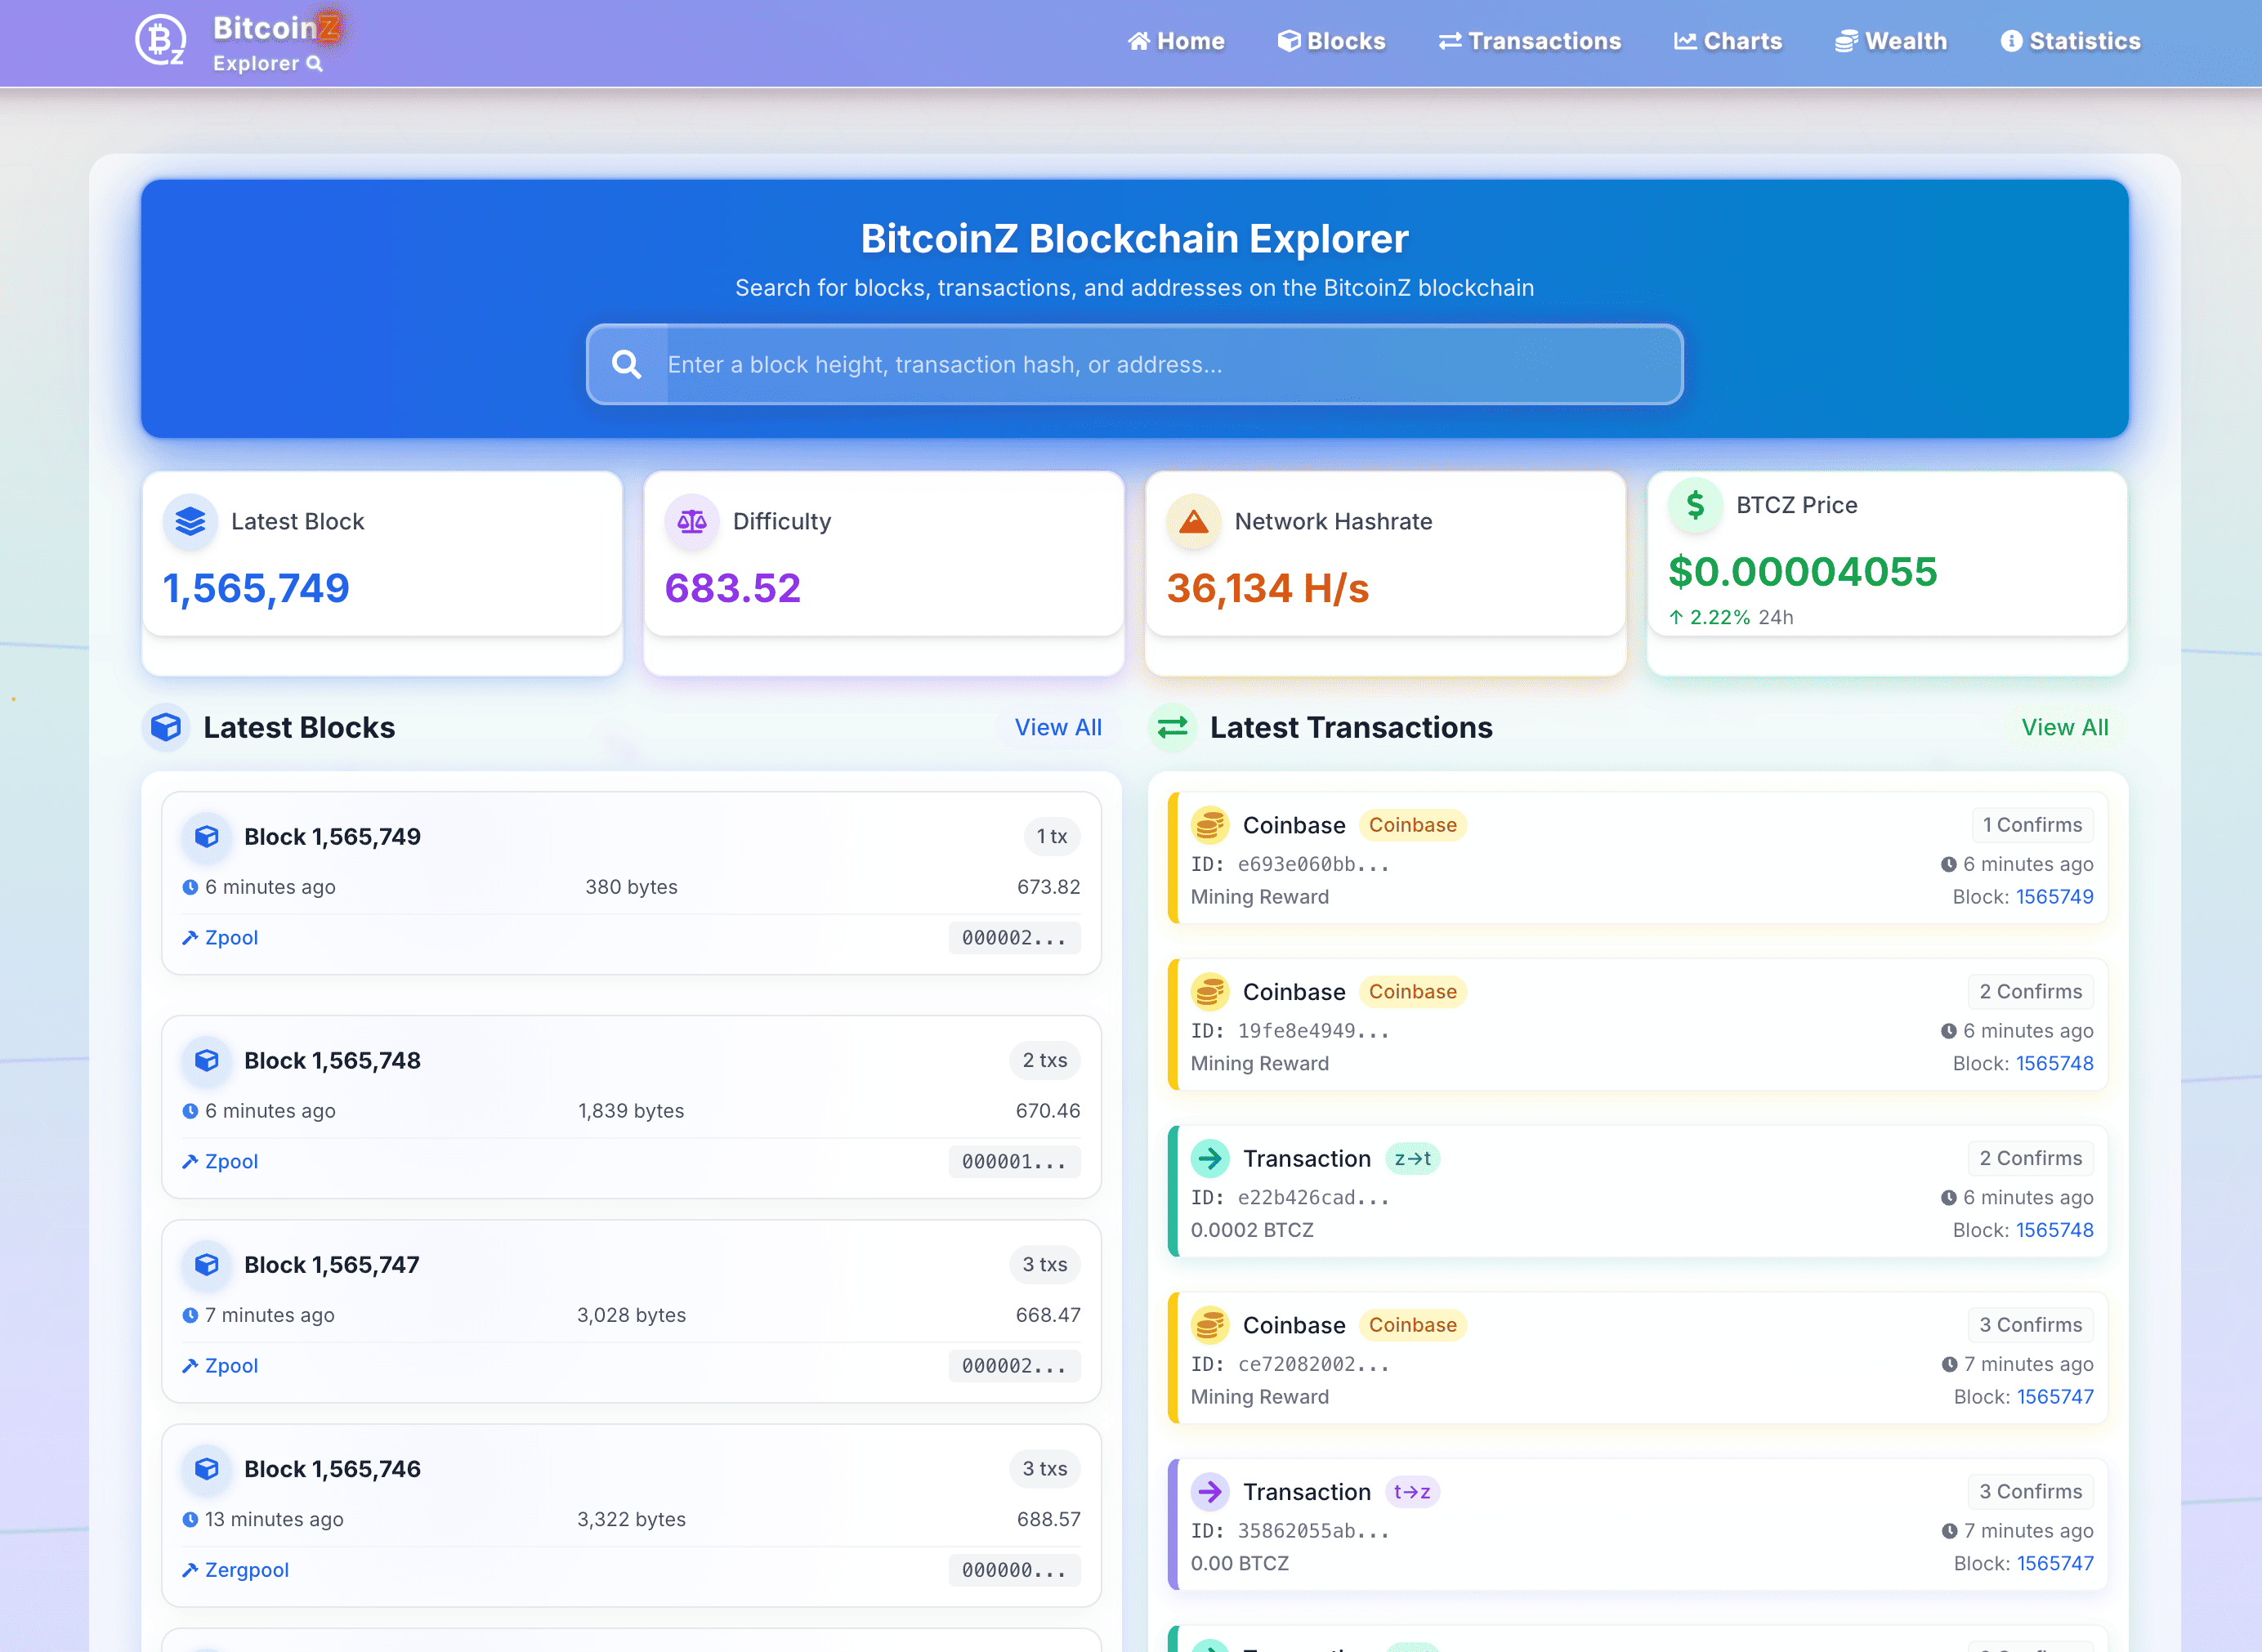Viewport: 2262px width, 1652px height.
Task: Click the '1 tx' badge
Action: 1052,836
